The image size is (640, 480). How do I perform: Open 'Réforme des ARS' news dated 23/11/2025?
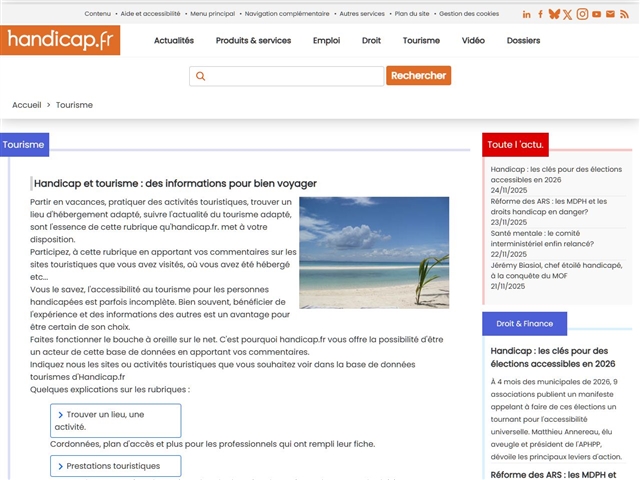point(549,207)
